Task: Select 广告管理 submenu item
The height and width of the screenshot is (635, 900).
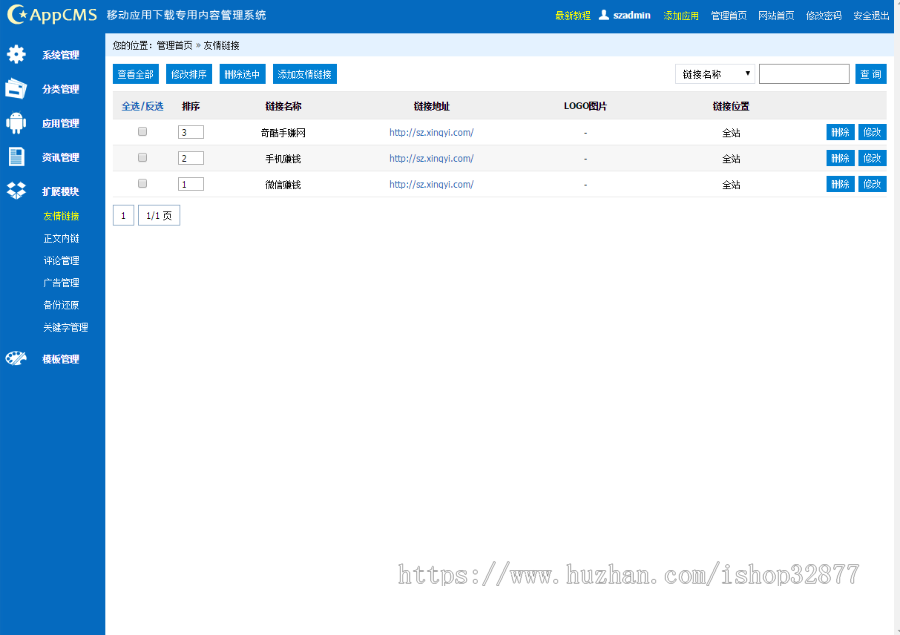Action: [x=61, y=282]
